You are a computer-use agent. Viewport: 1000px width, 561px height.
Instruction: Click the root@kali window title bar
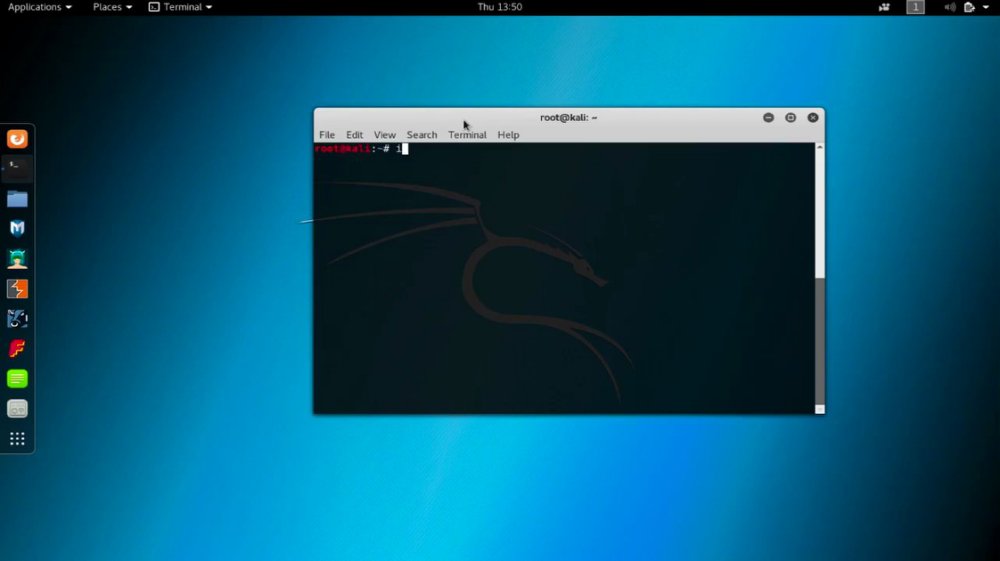tap(568, 117)
